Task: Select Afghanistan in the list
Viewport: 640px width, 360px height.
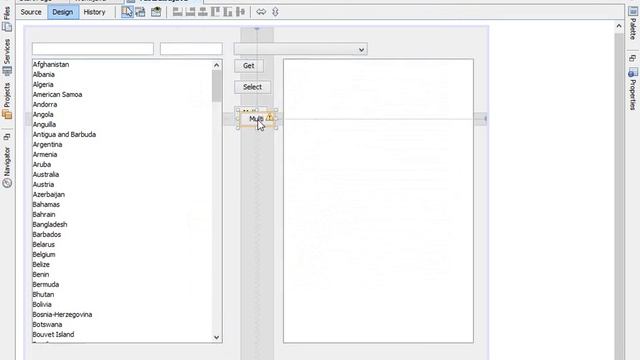Action: pos(51,64)
